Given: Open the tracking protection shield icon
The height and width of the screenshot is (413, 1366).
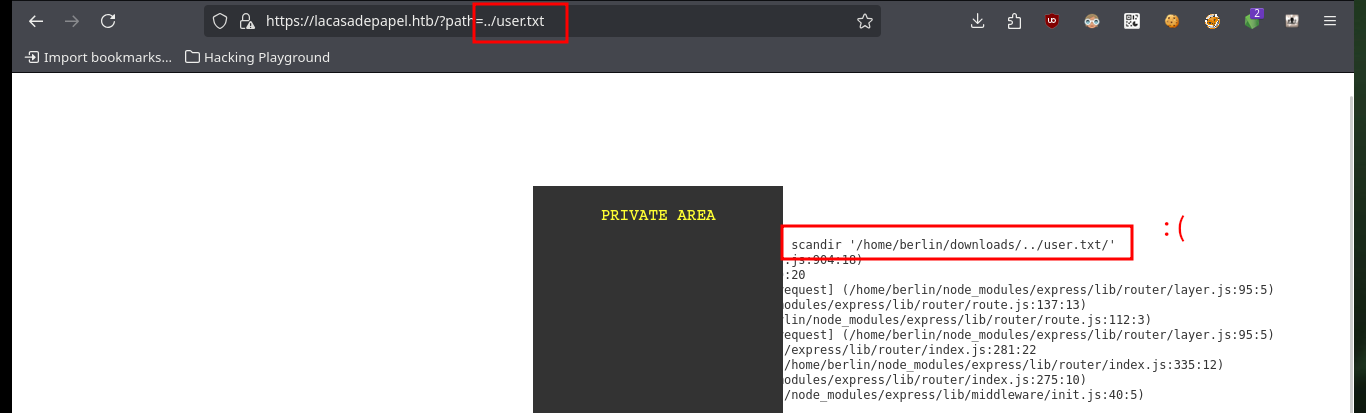Looking at the screenshot, I should 221,21.
